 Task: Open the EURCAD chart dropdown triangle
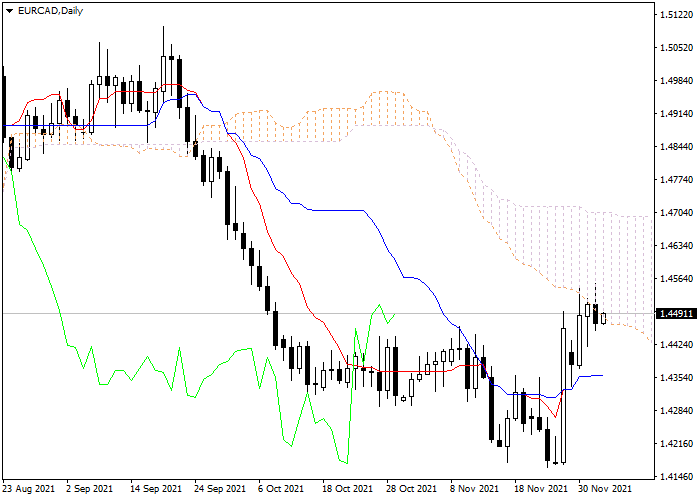pos(9,11)
